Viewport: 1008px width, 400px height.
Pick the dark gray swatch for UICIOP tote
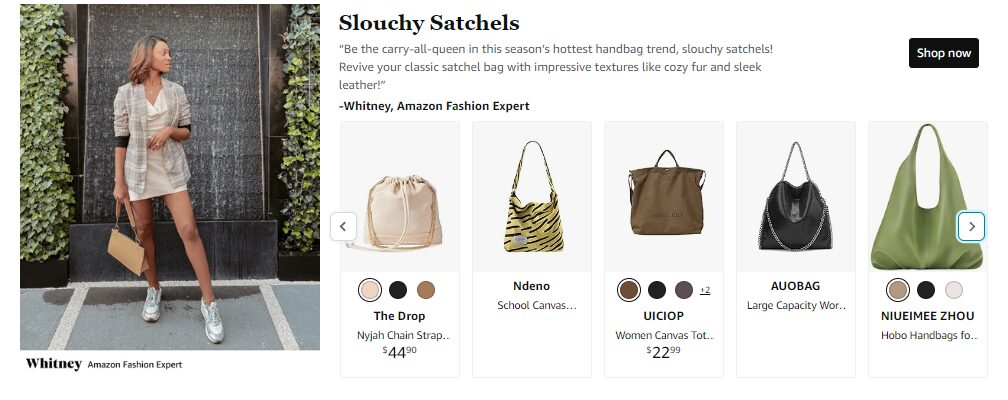(685, 290)
